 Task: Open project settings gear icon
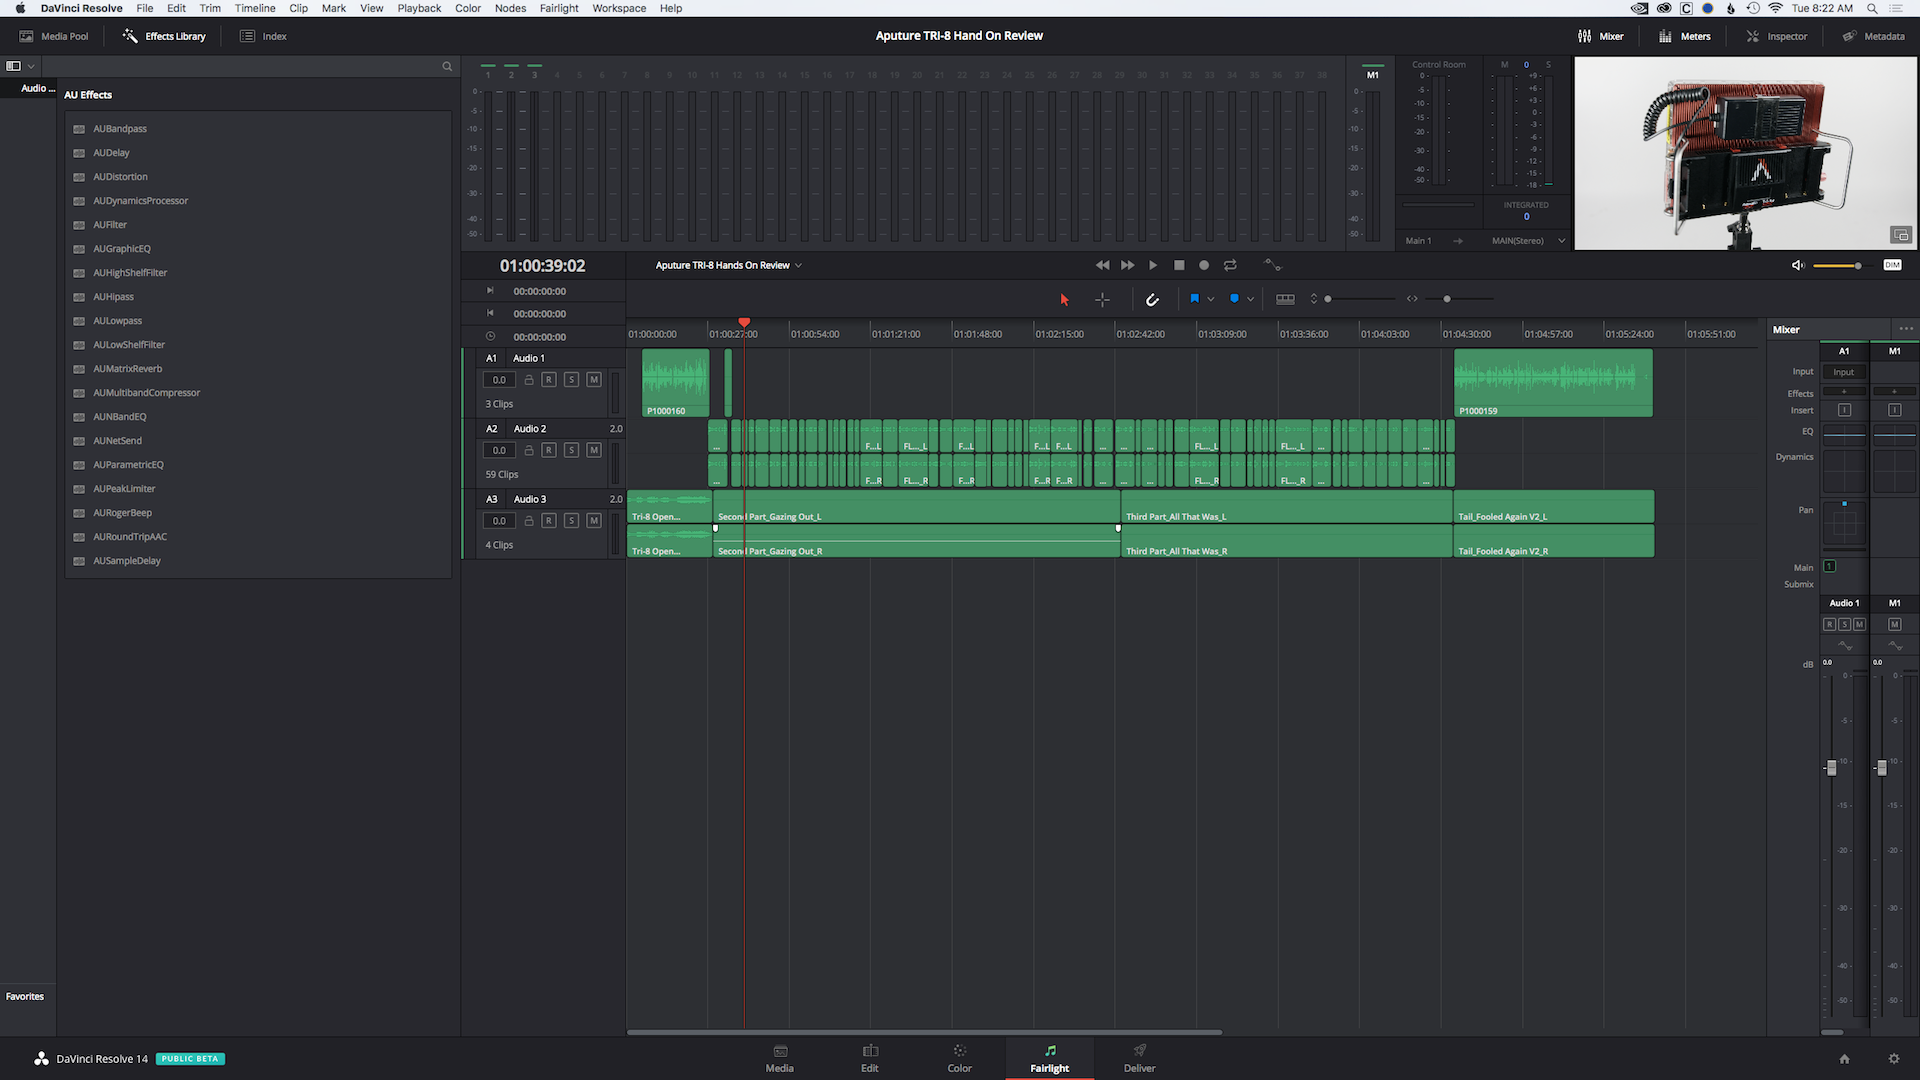pos(1893,1059)
